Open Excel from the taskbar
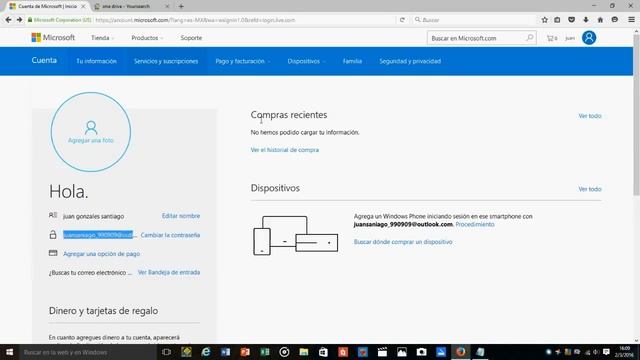 [264, 352]
